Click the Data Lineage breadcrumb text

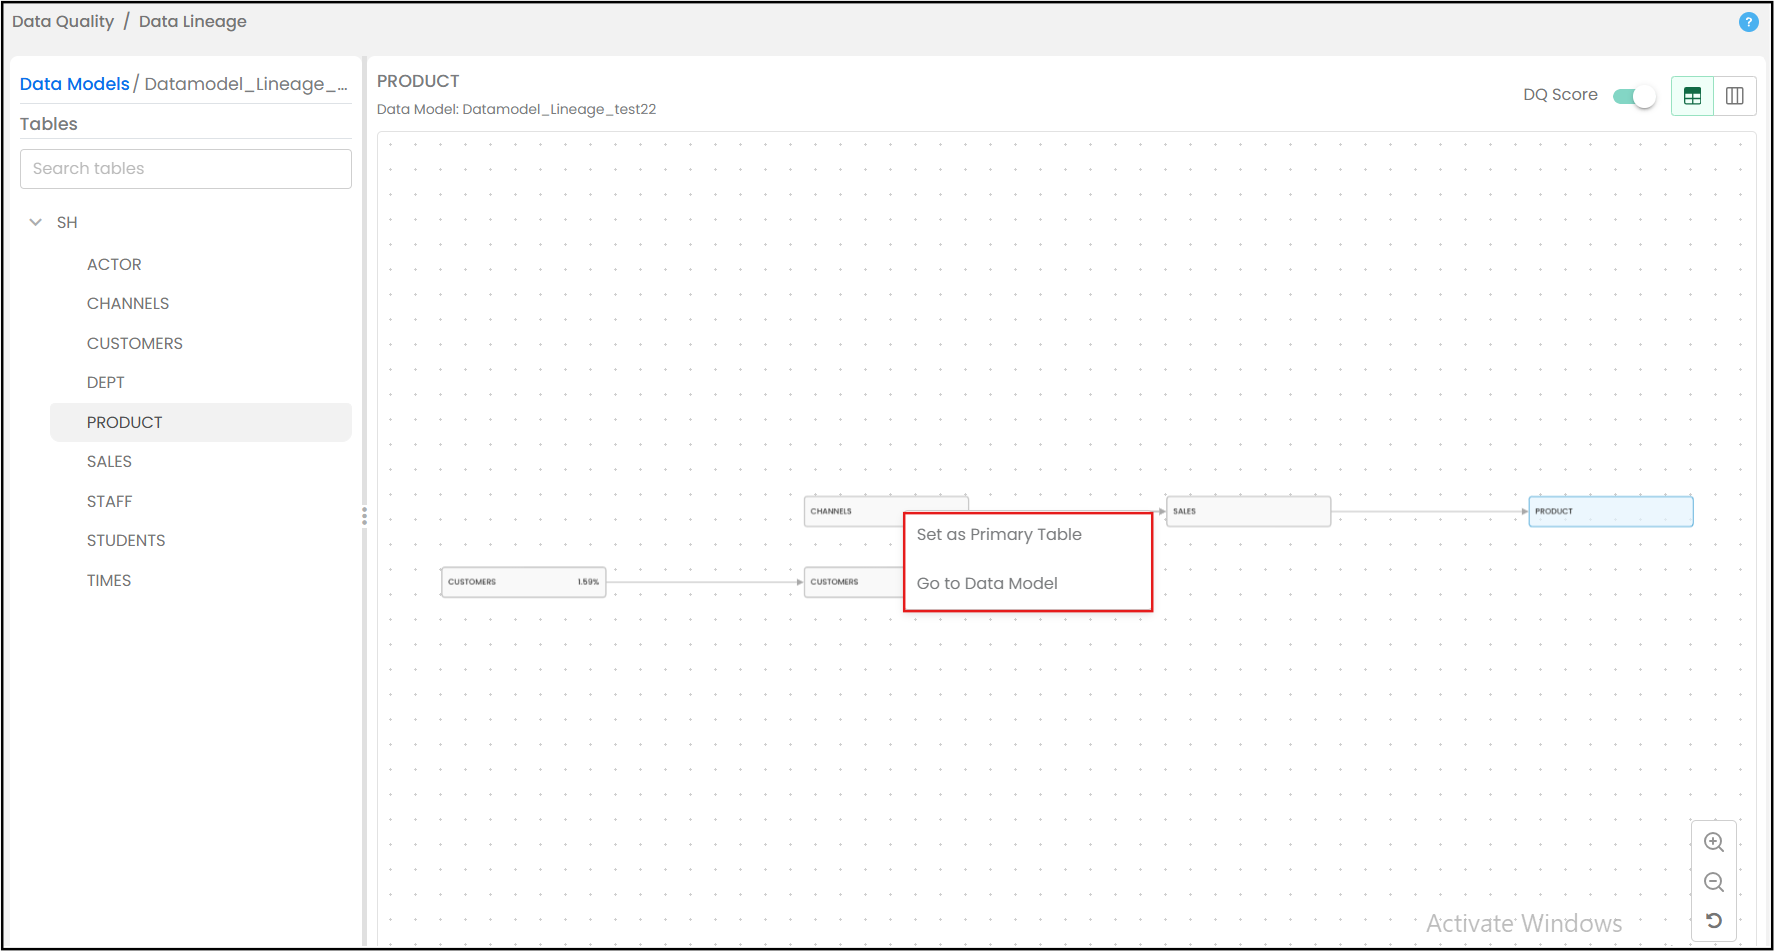193,21
